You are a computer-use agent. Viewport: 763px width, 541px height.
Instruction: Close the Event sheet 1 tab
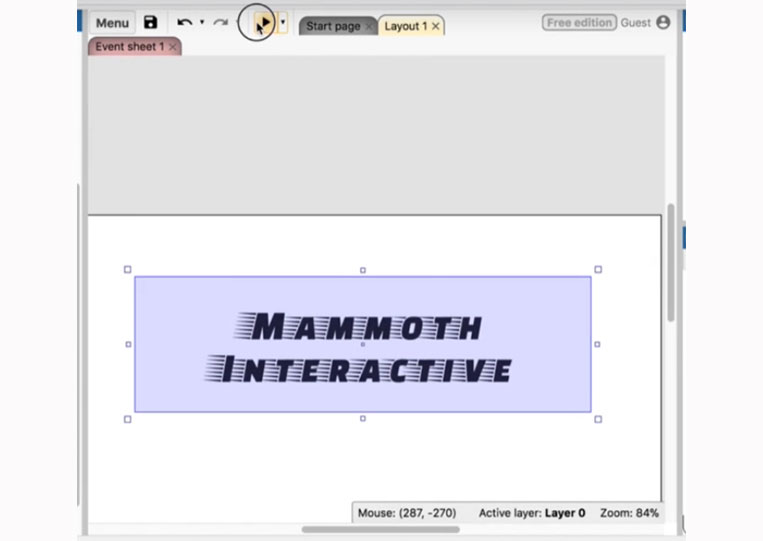coord(172,47)
